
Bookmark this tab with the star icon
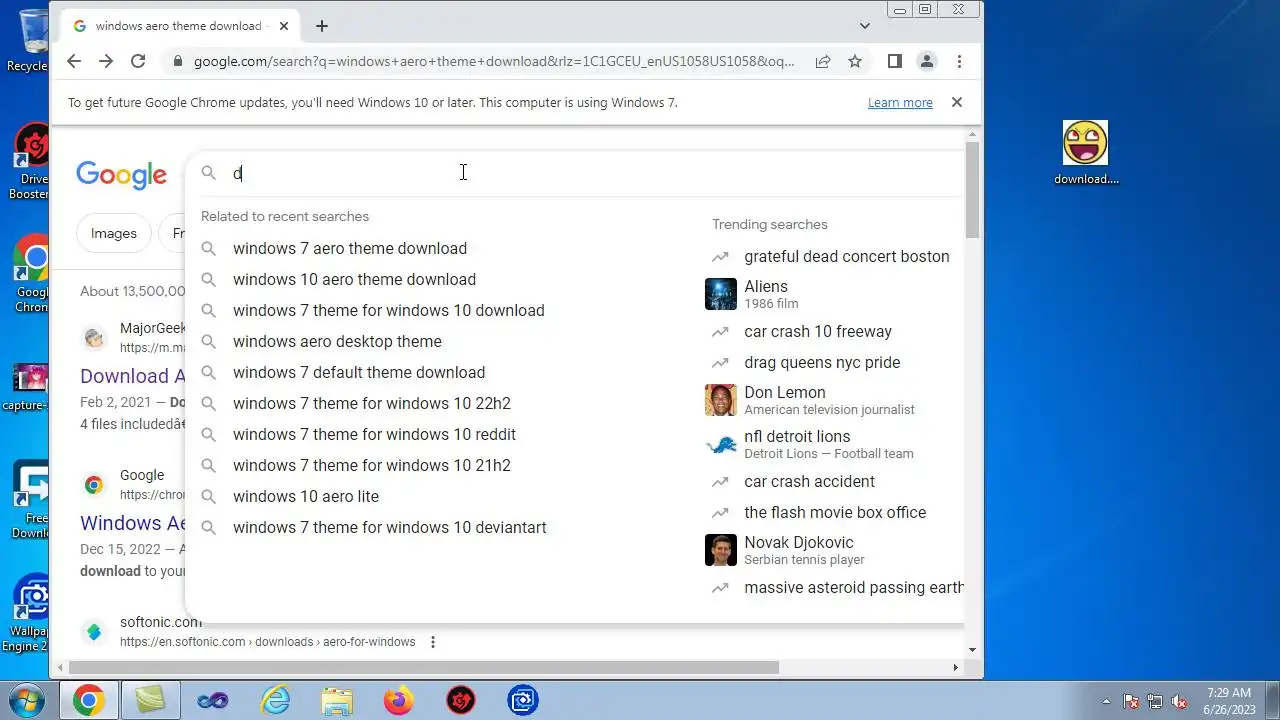855,61
